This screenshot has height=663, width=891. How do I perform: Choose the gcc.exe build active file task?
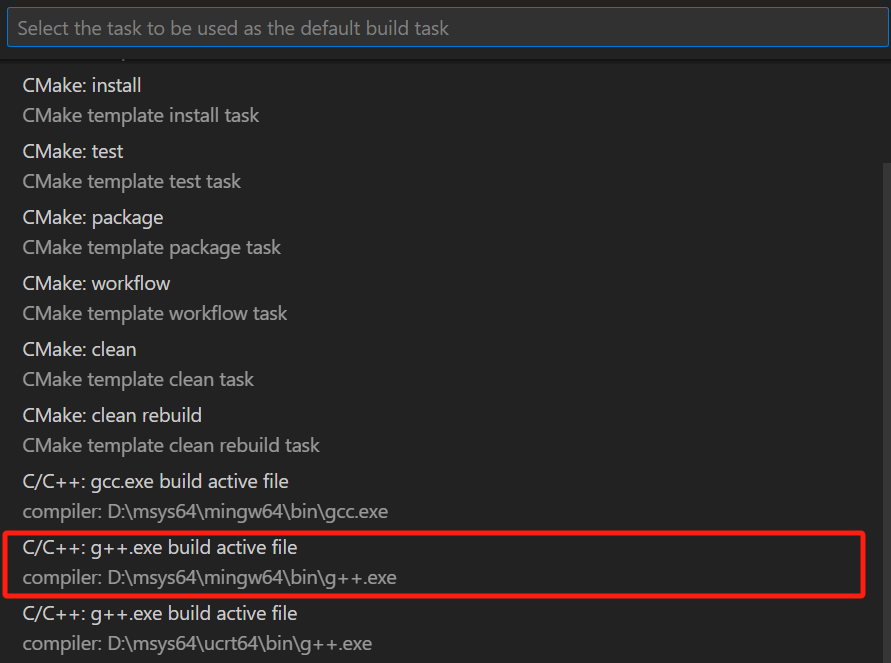(x=155, y=481)
